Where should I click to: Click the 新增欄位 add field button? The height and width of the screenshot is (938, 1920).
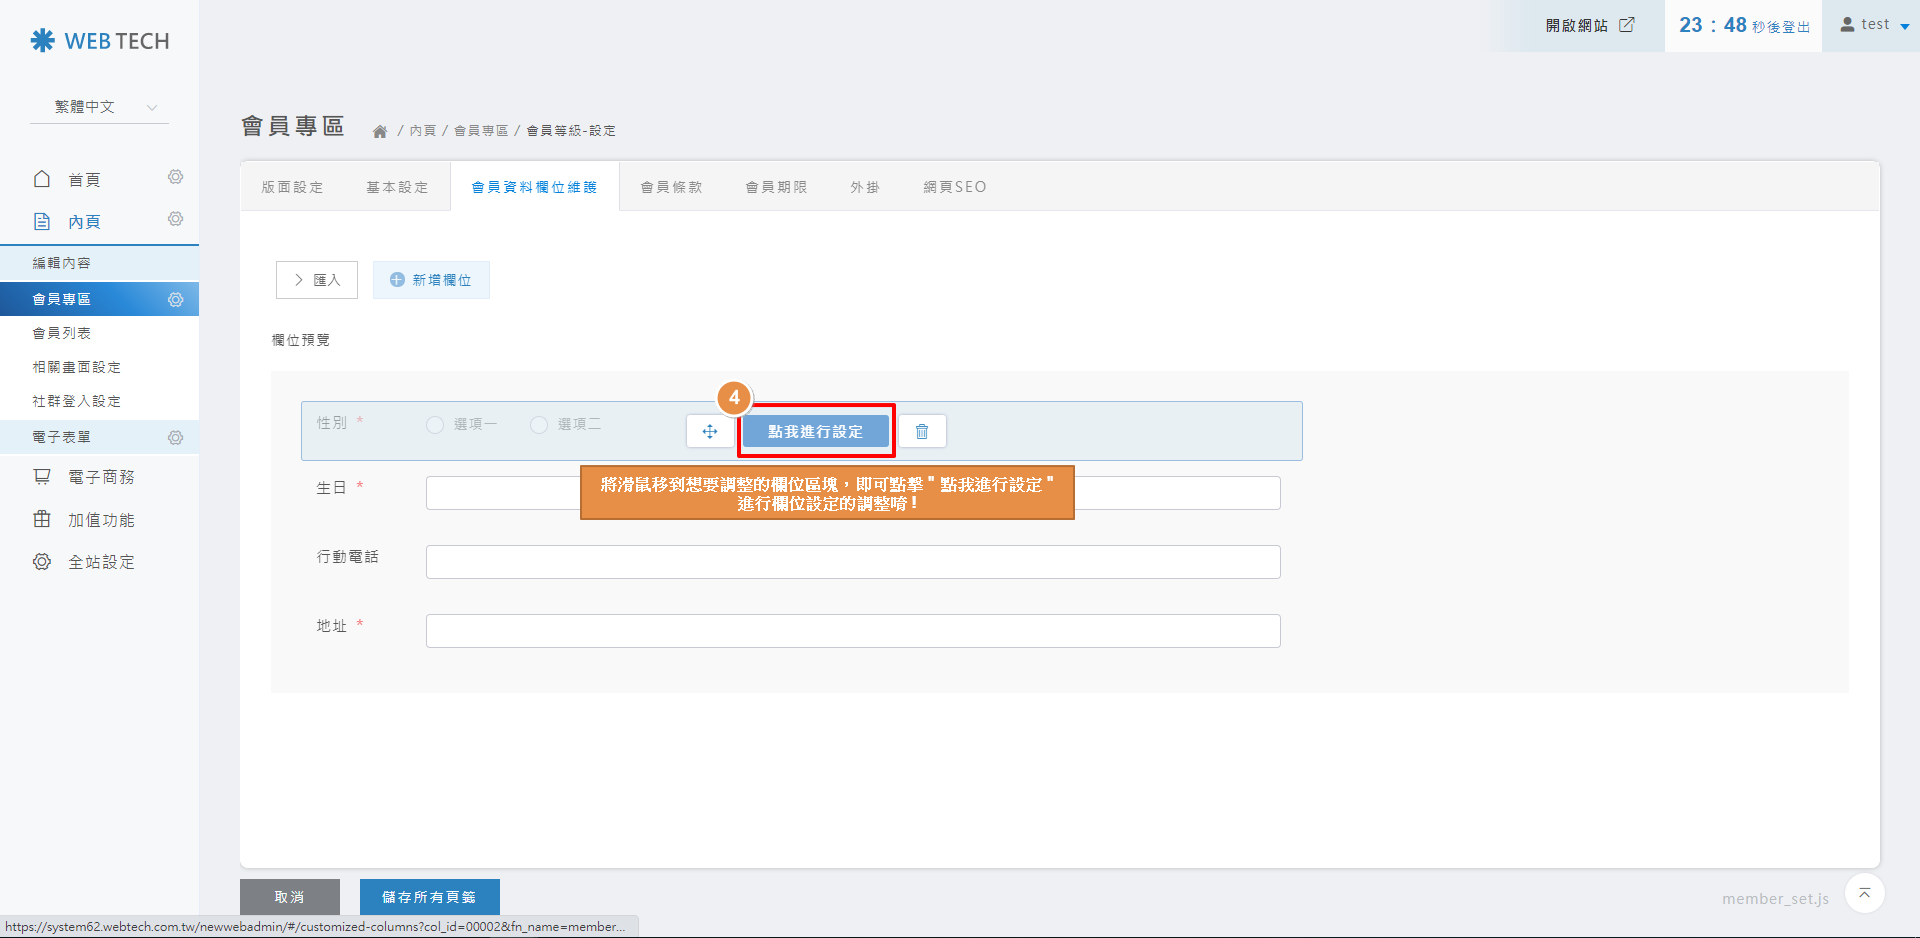click(x=431, y=280)
